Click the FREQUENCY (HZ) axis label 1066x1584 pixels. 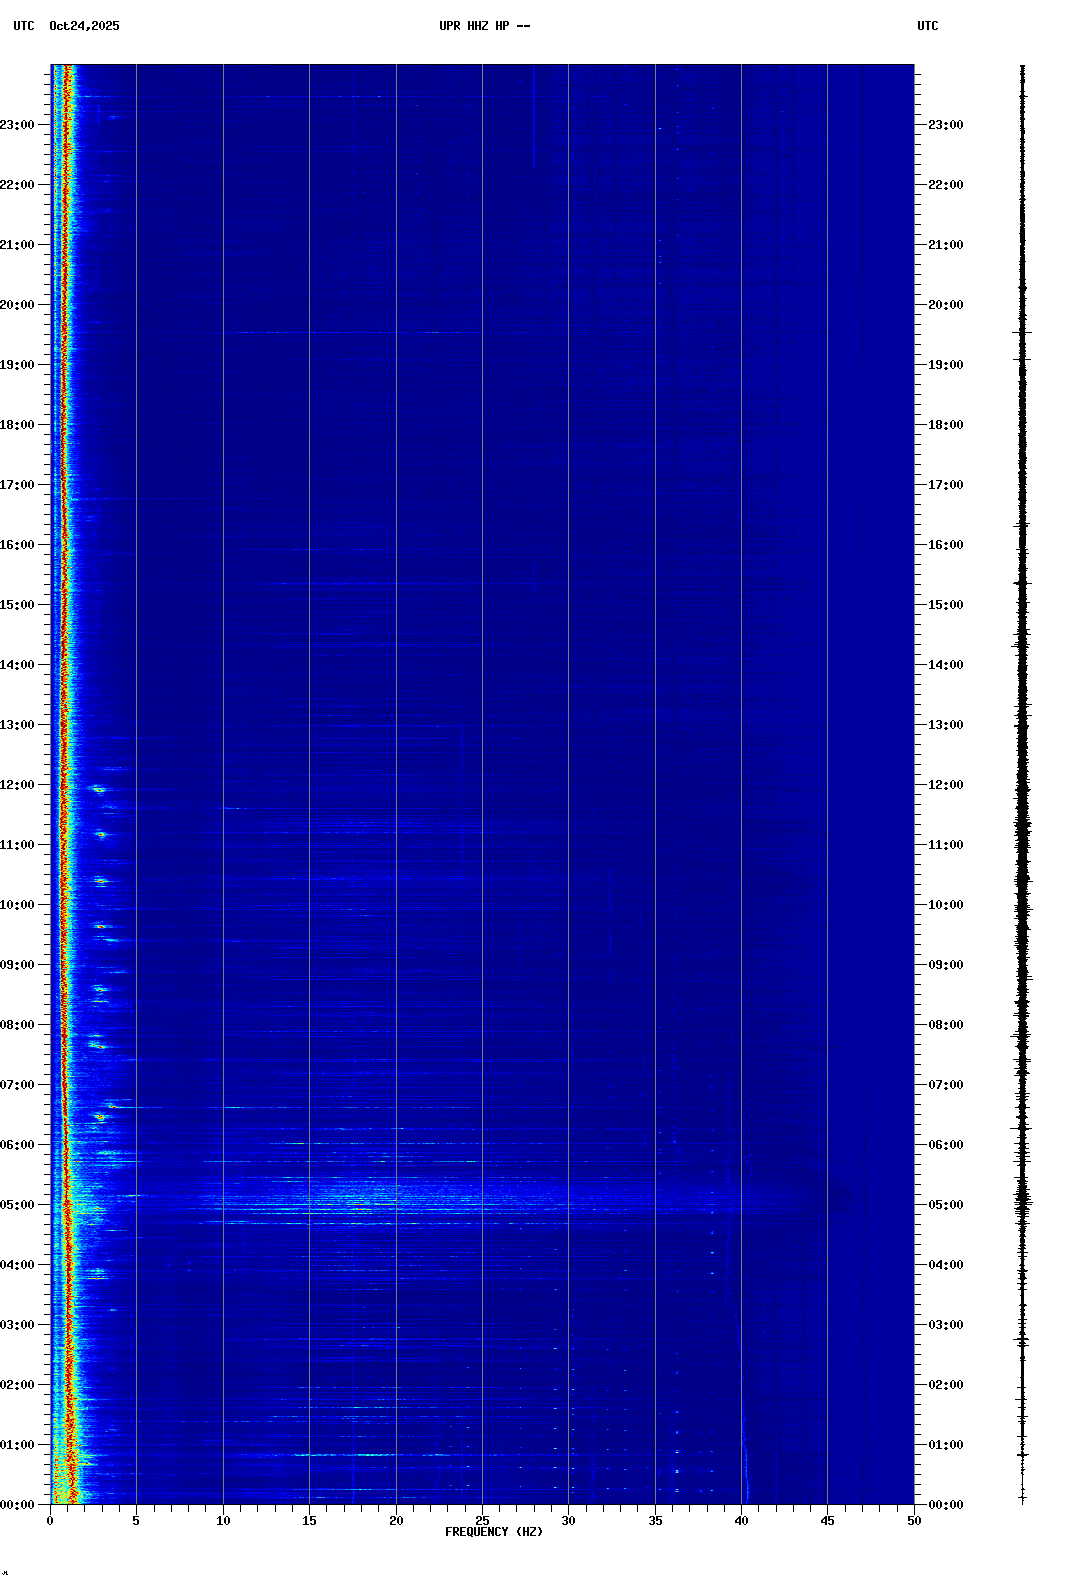click(x=494, y=1532)
